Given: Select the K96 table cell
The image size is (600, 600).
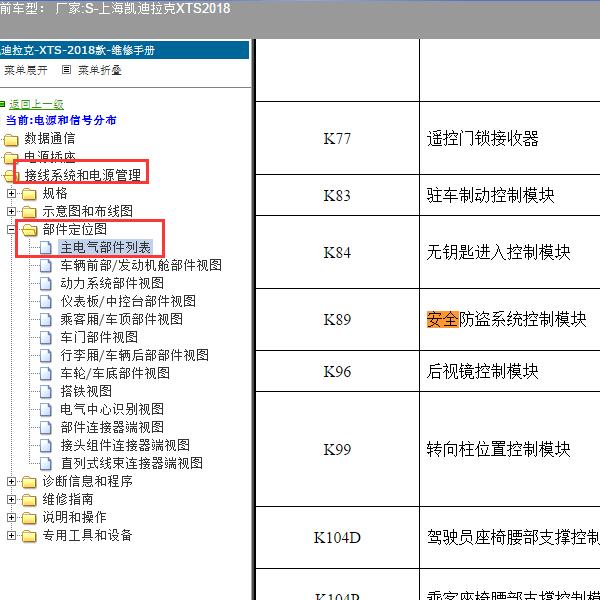Looking at the screenshot, I should (x=337, y=371).
